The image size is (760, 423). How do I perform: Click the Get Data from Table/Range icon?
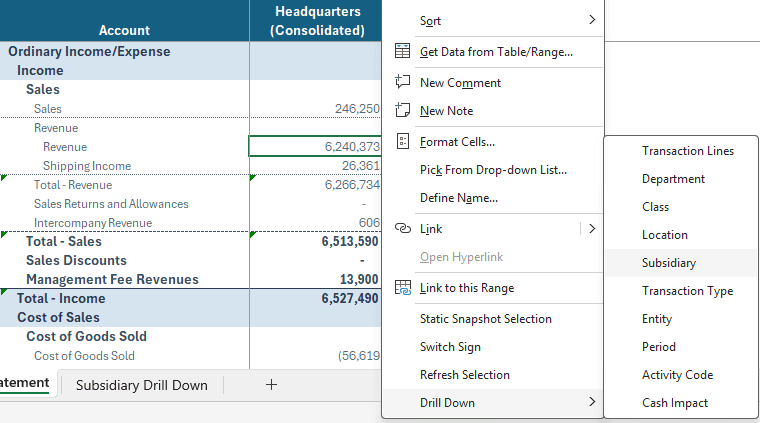point(402,51)
